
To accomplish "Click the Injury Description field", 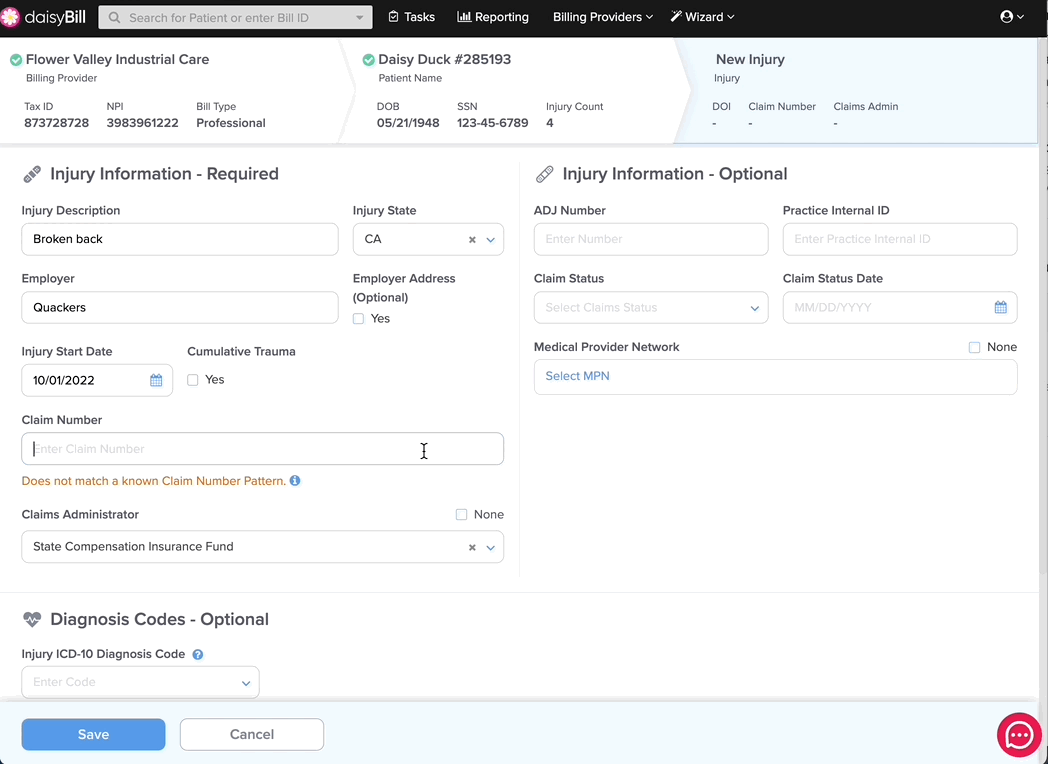I will click(x=180, y=239).
